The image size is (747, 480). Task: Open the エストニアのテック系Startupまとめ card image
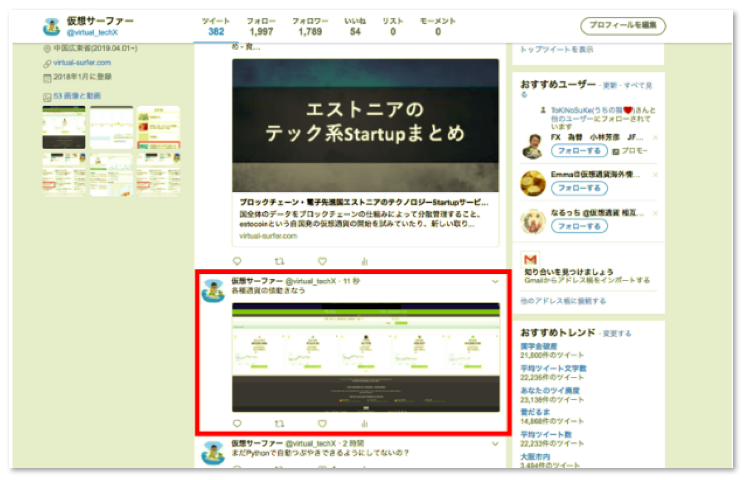(x=365, y=125)
